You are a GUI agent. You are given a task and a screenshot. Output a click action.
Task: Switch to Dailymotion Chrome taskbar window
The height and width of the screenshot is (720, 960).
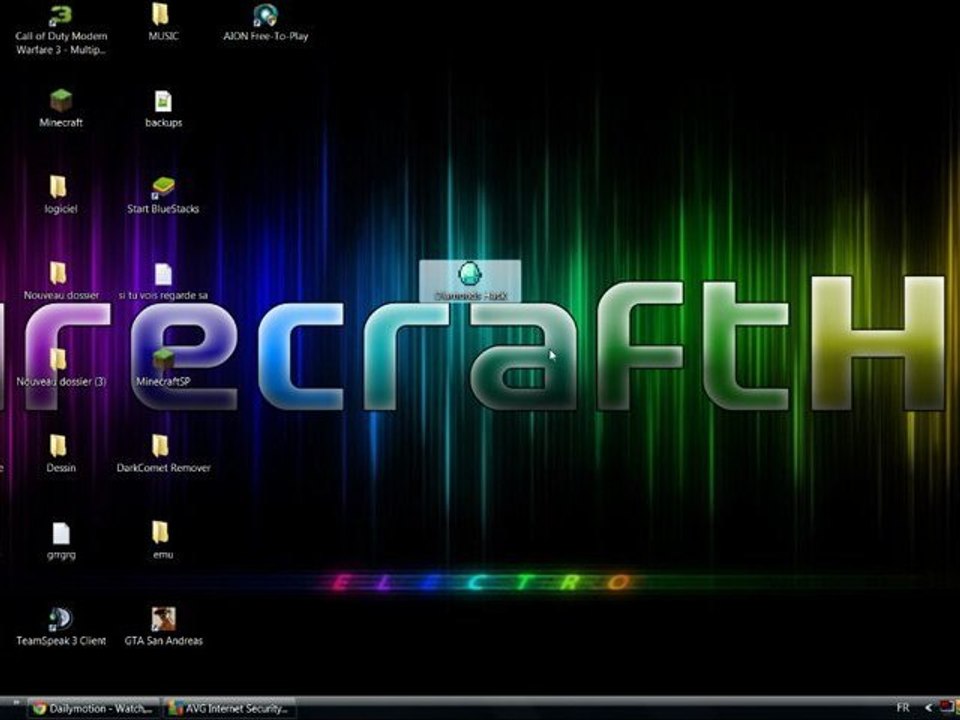(93, 708)
